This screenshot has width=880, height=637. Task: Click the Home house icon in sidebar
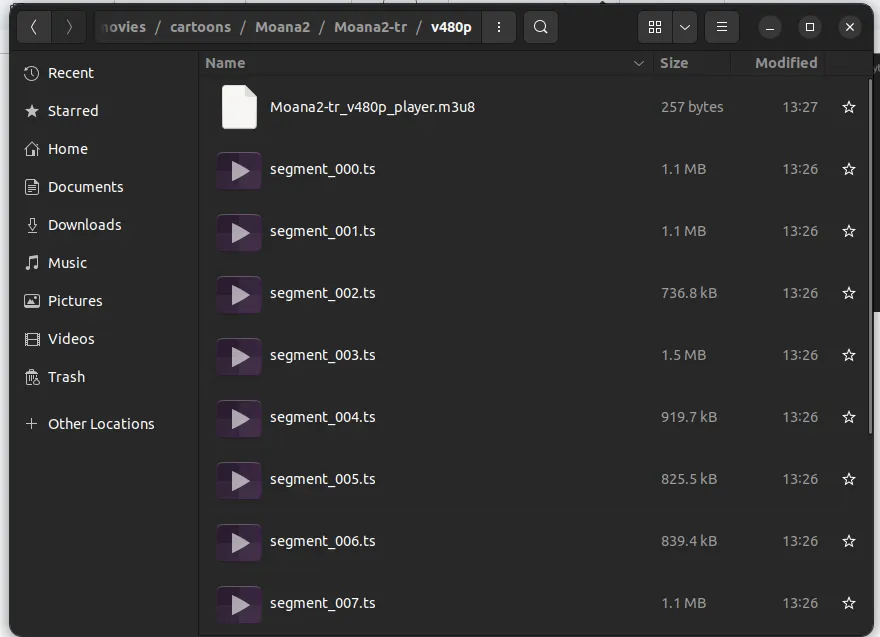[x=32, y=149]
